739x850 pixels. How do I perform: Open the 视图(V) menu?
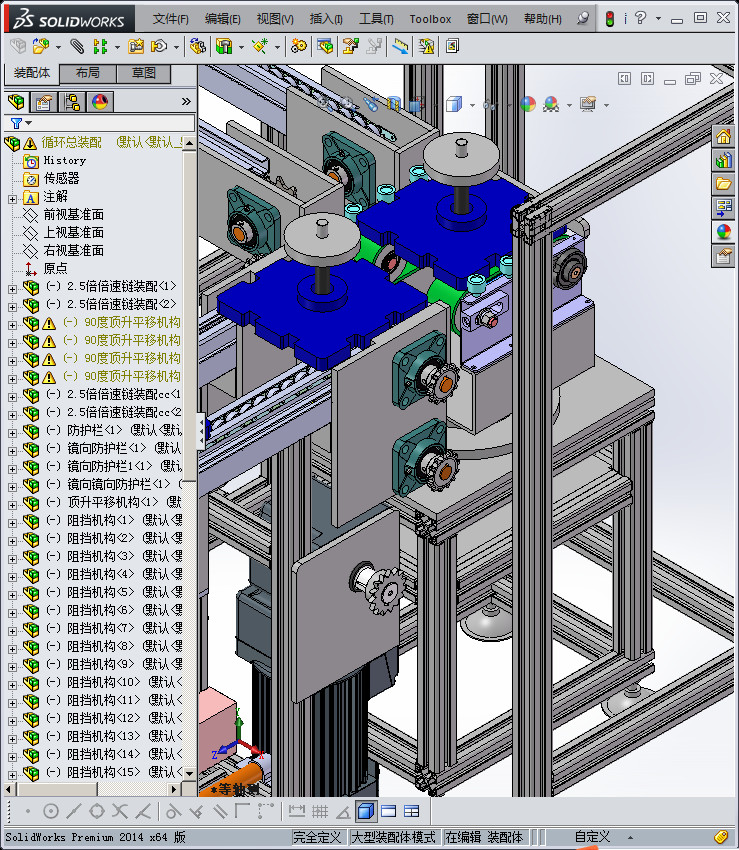tap(275, 20)
